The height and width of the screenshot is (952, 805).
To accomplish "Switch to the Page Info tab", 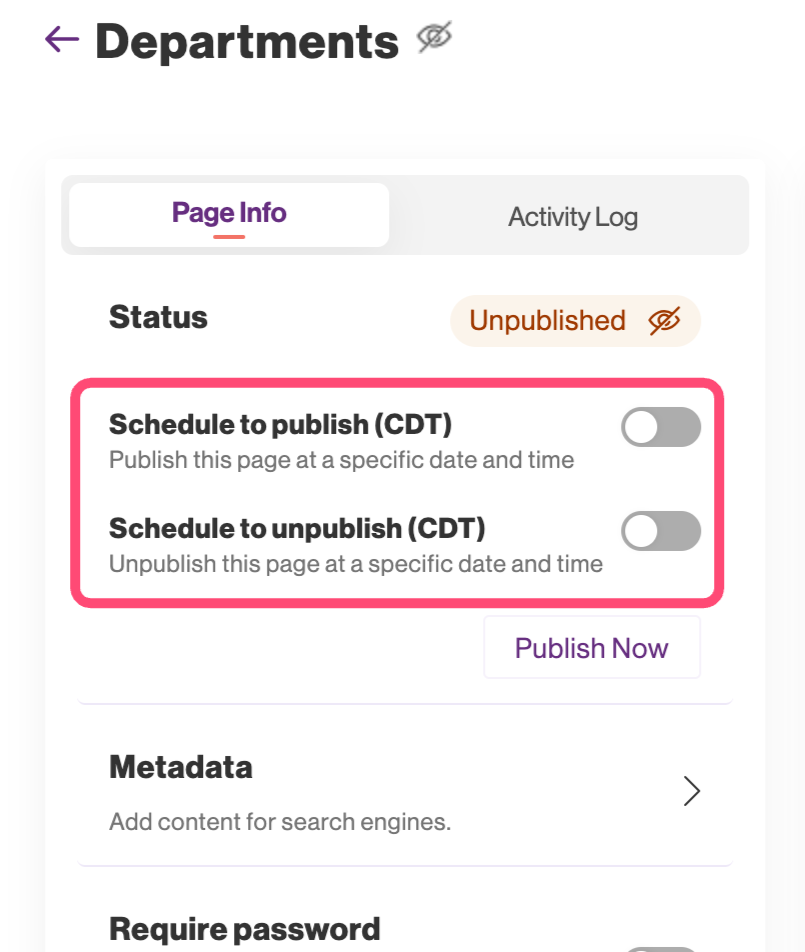I will coord(229,214).
